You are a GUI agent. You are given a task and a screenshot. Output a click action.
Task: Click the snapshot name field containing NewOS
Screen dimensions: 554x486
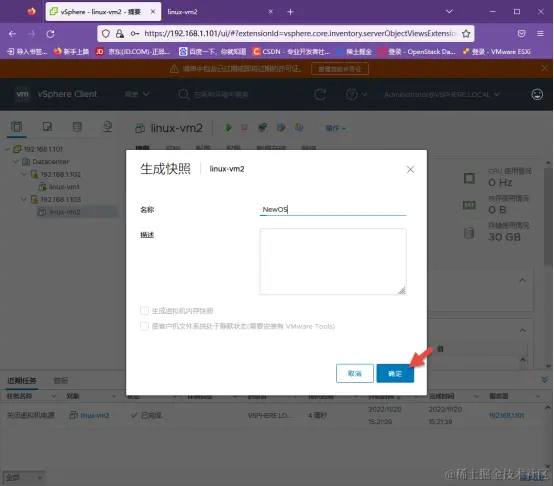tap(333, 209)
